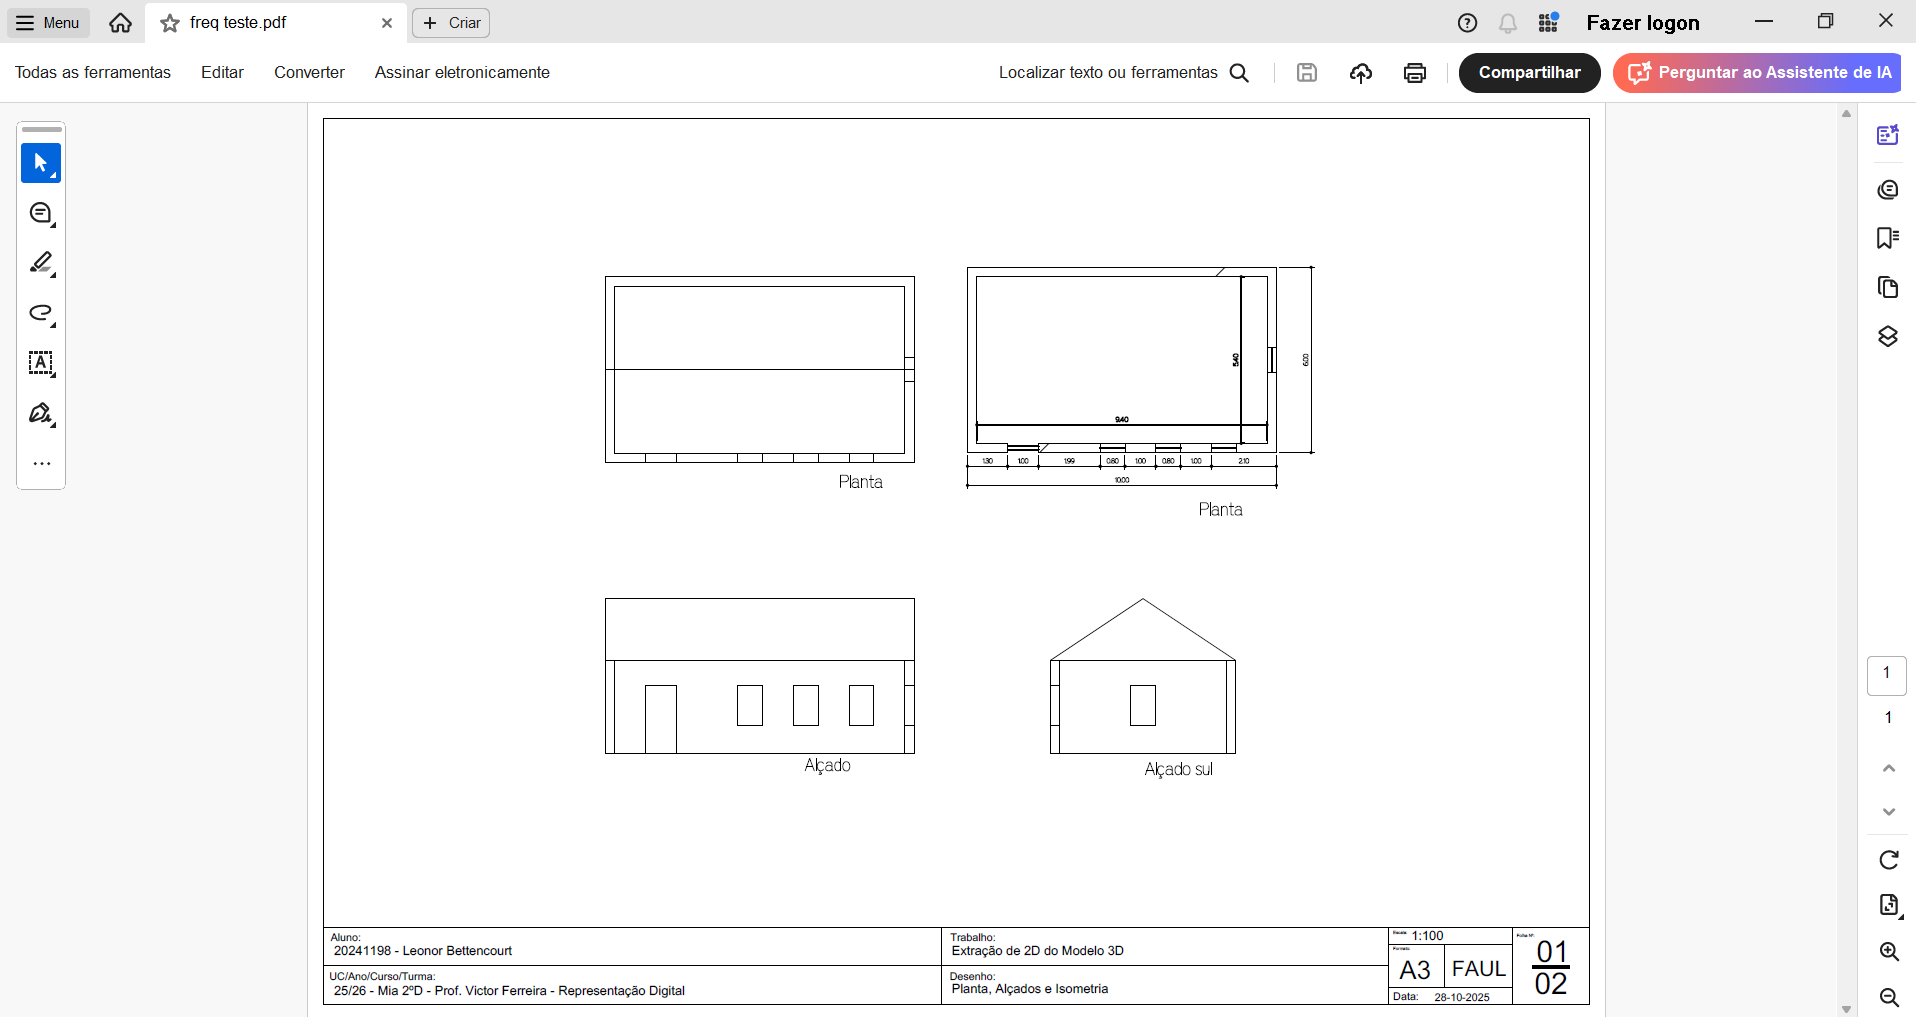Pick the highlight text pen tool

(x=40, y=263)
